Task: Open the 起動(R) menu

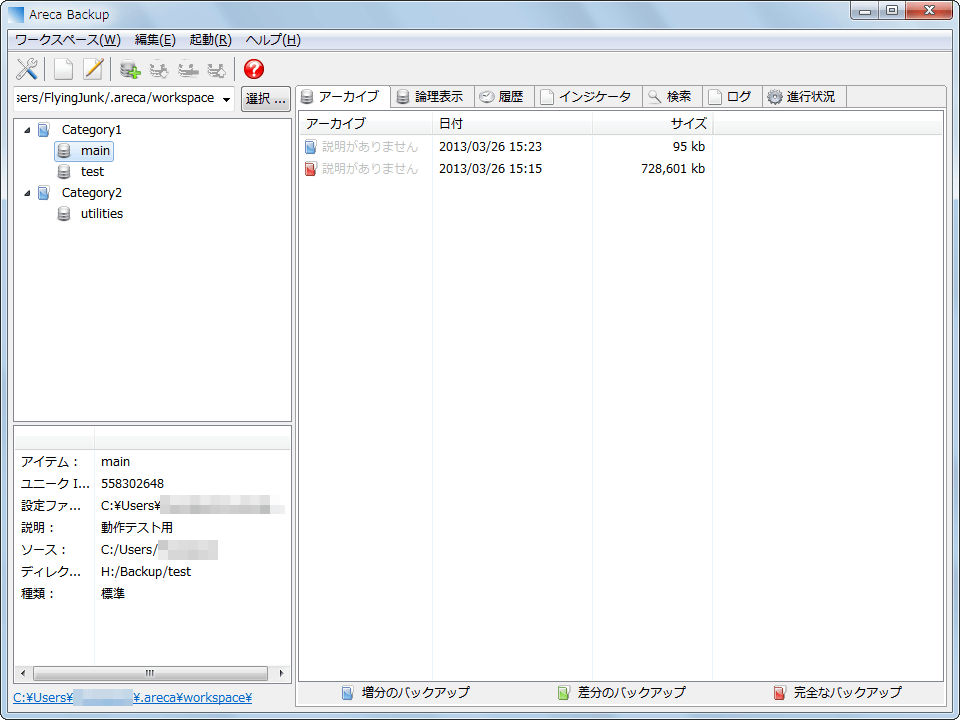Action: click(211, 40)
